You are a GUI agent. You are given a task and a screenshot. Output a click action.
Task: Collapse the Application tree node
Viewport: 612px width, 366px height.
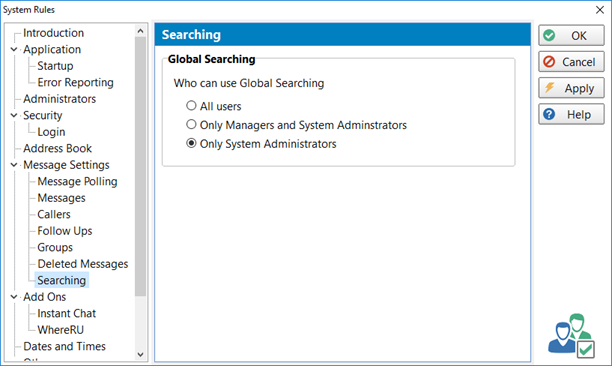click(x=14, y=50)
